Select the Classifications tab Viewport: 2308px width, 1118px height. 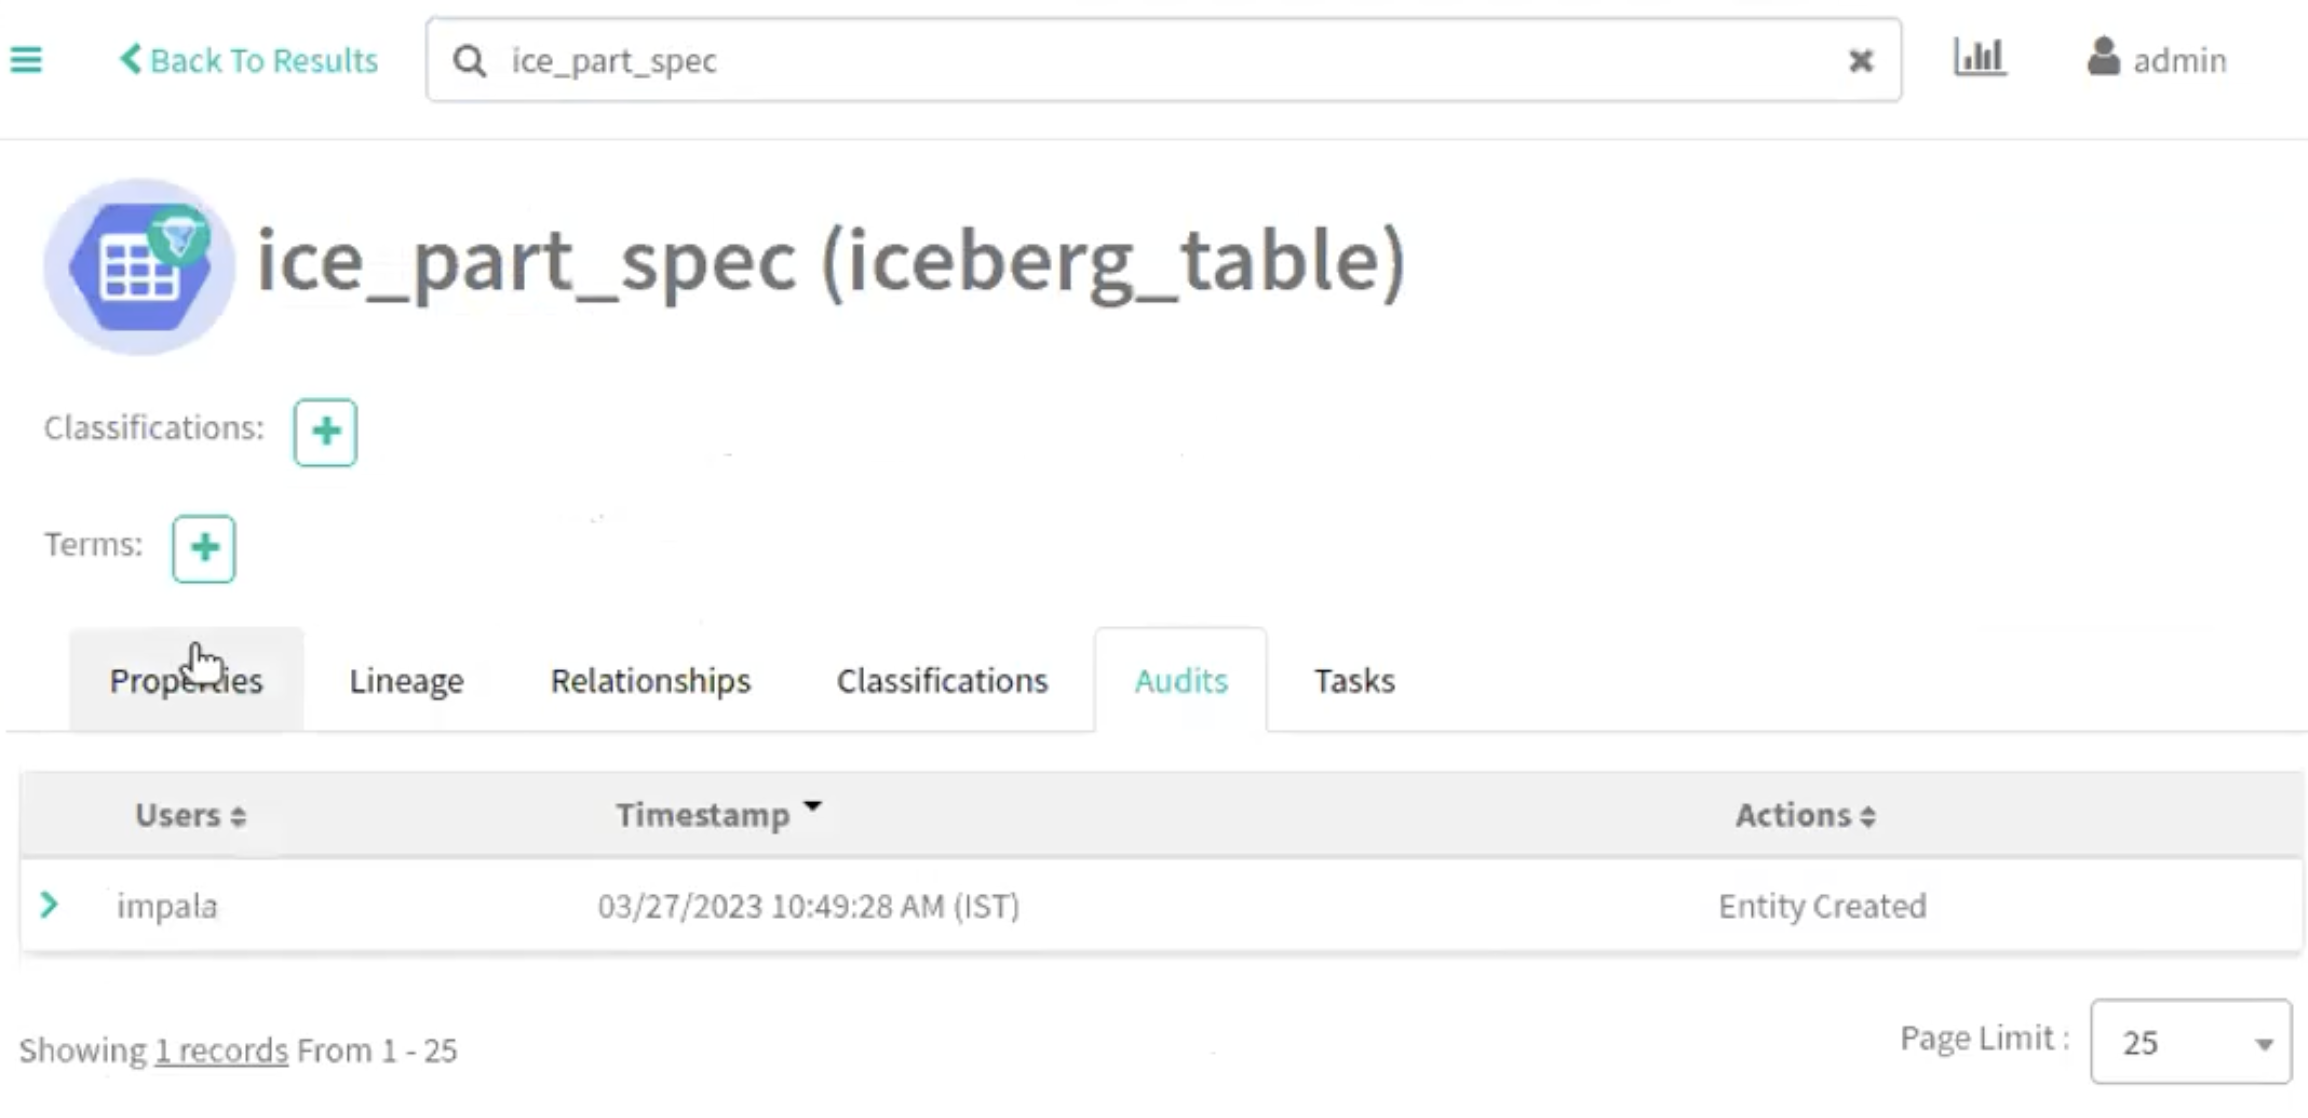(x=942, y=680)
